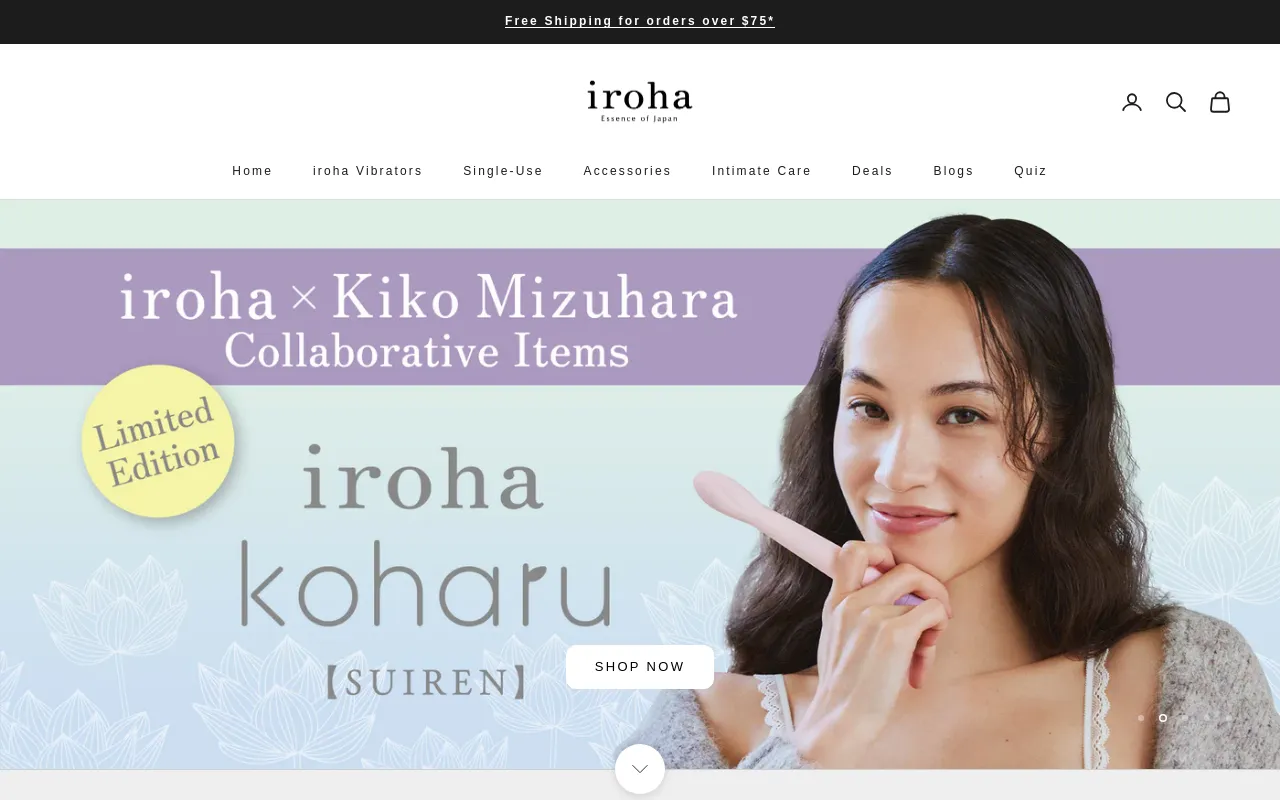1280x800 pixels.
Task: Take the Quiz from navigation
Action: pos(1030,171)
